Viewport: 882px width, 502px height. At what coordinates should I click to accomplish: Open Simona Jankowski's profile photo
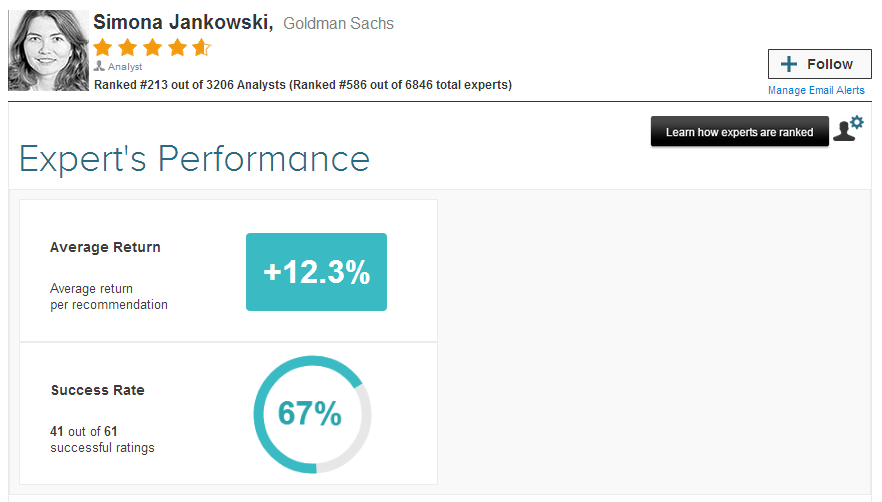pyautogui.click(x=48, y=51)
